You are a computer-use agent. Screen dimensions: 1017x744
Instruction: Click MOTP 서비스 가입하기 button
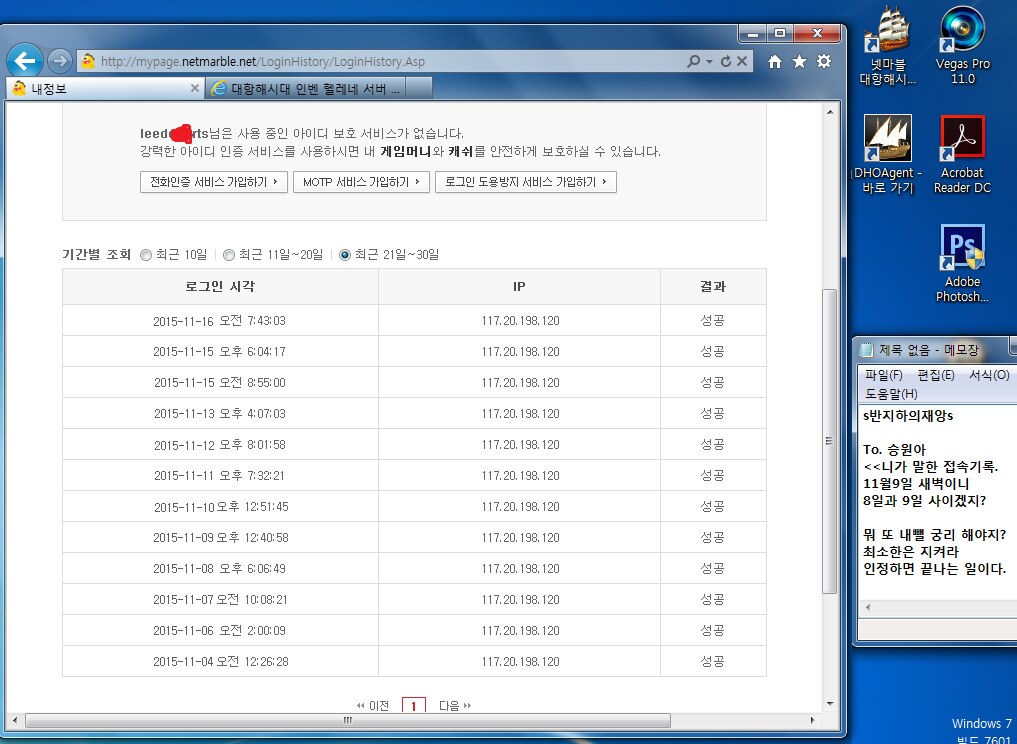pyautogui.click(x=361, y=182)
